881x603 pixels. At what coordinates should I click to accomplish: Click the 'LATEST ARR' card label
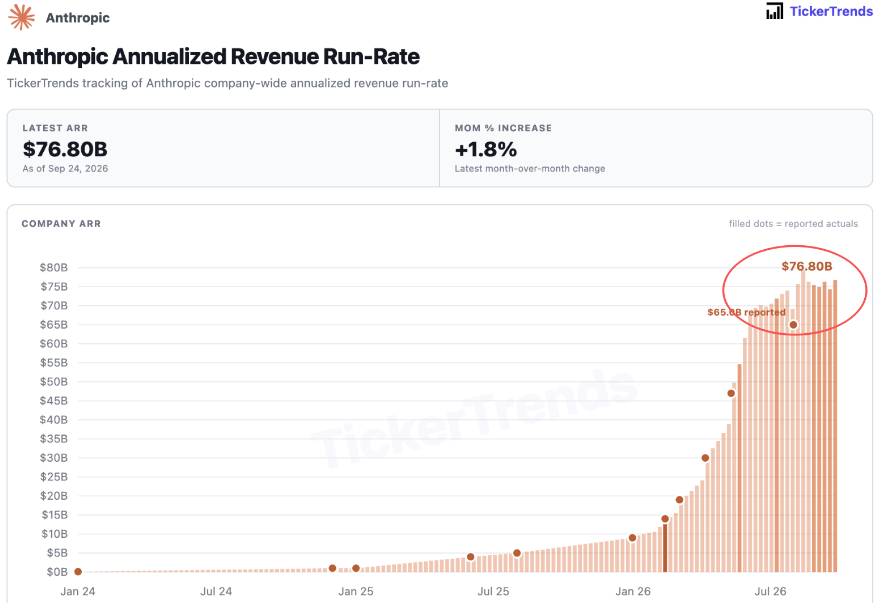click(x=55, y=128)
